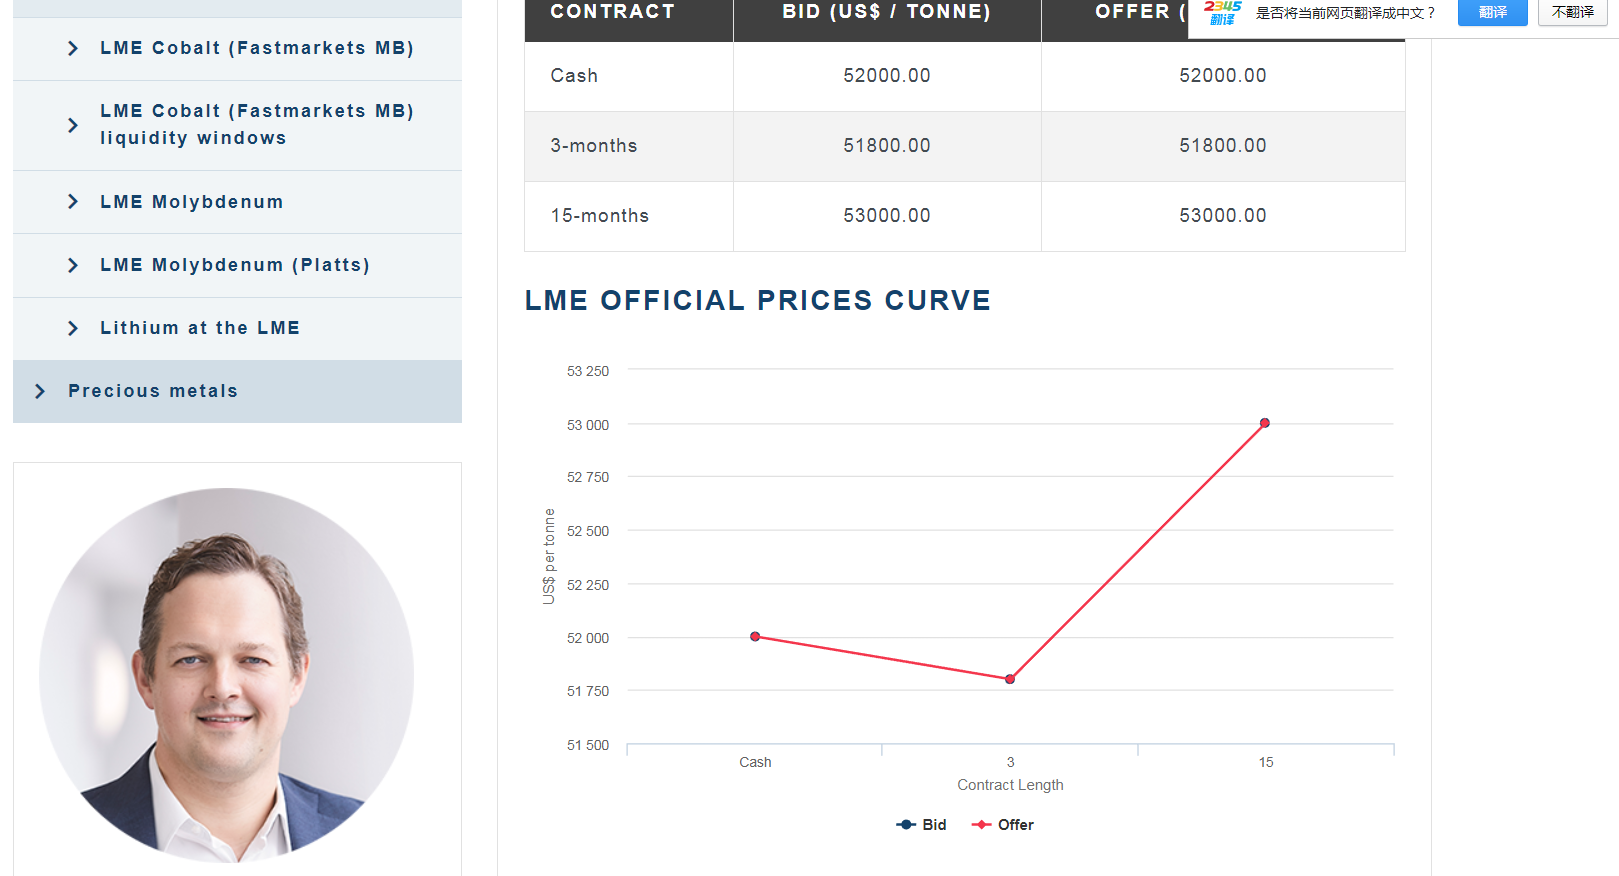Click the 3-months bid value 51800.00

tap(887, 146)
